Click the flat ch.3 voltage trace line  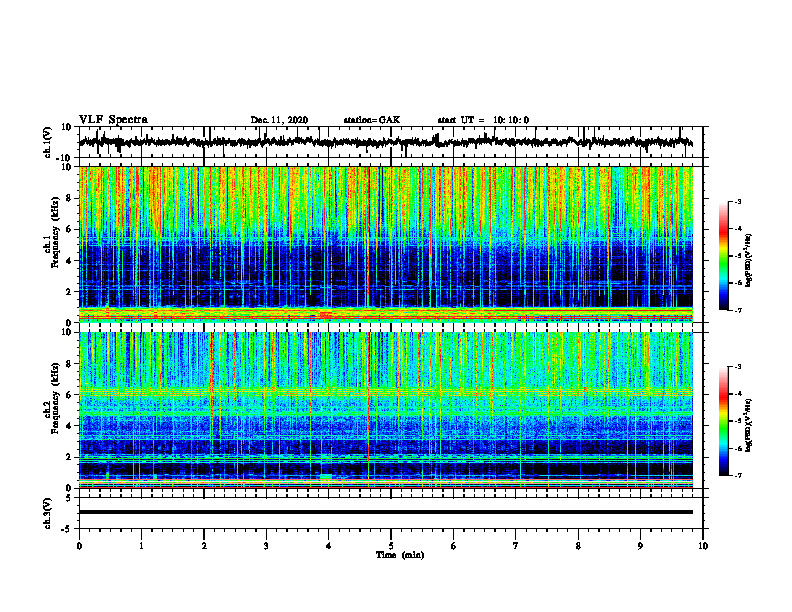point(386,512)
